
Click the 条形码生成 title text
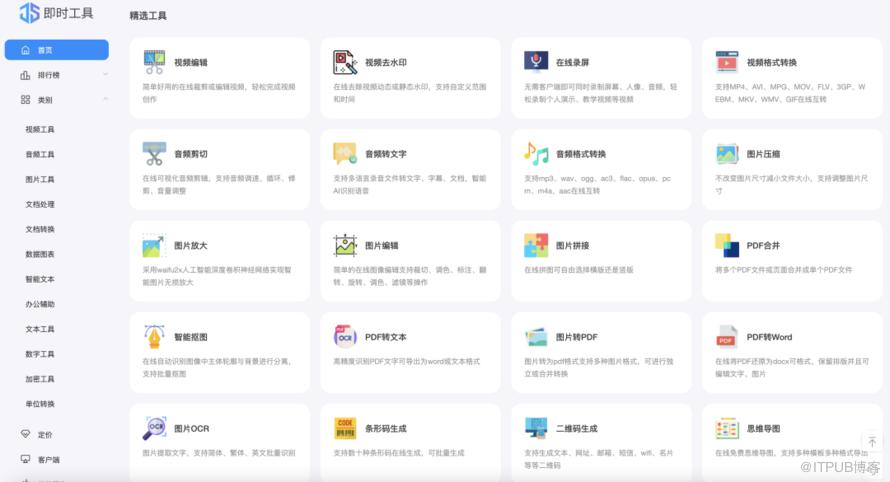tap(385, 429)
